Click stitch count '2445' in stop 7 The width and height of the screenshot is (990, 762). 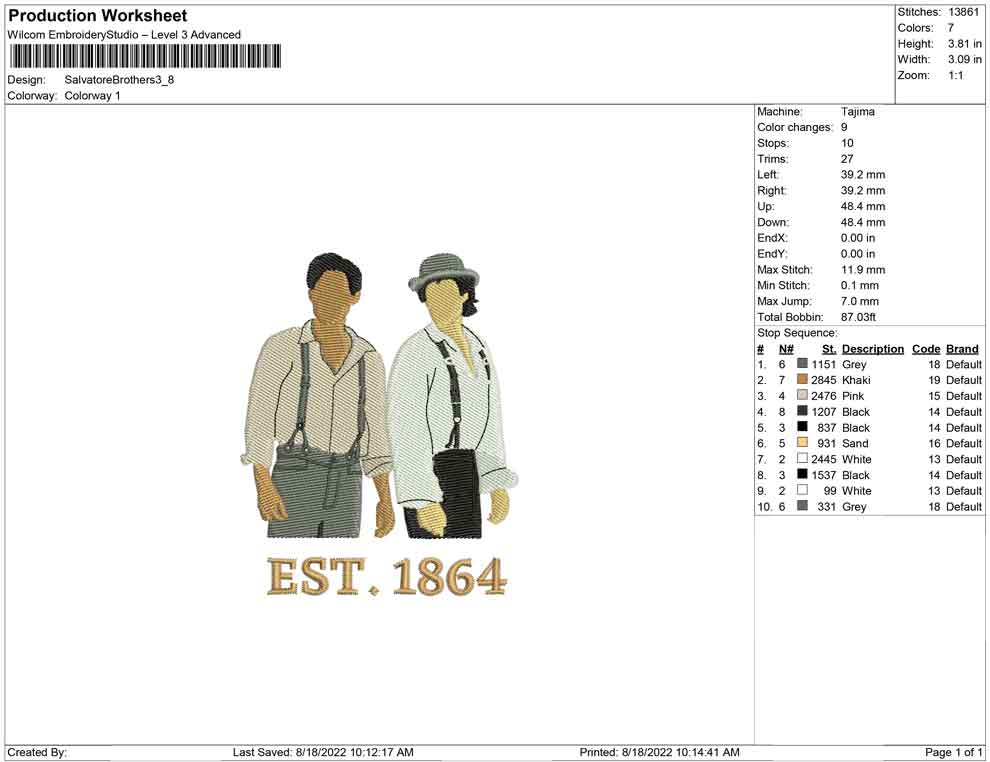[x=823, y=459]
